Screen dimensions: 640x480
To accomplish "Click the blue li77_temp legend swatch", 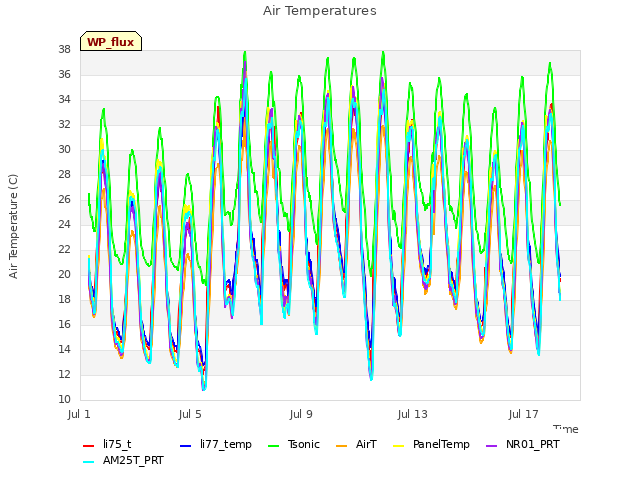I will click(x=186, y=446).
